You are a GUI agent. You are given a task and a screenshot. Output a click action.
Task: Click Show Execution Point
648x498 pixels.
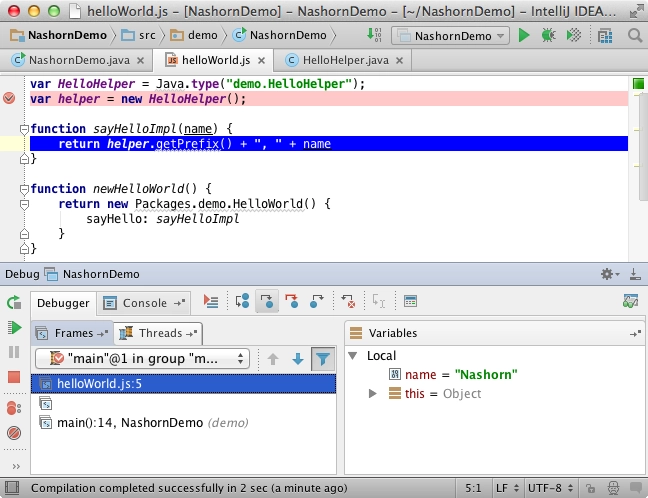211,301
